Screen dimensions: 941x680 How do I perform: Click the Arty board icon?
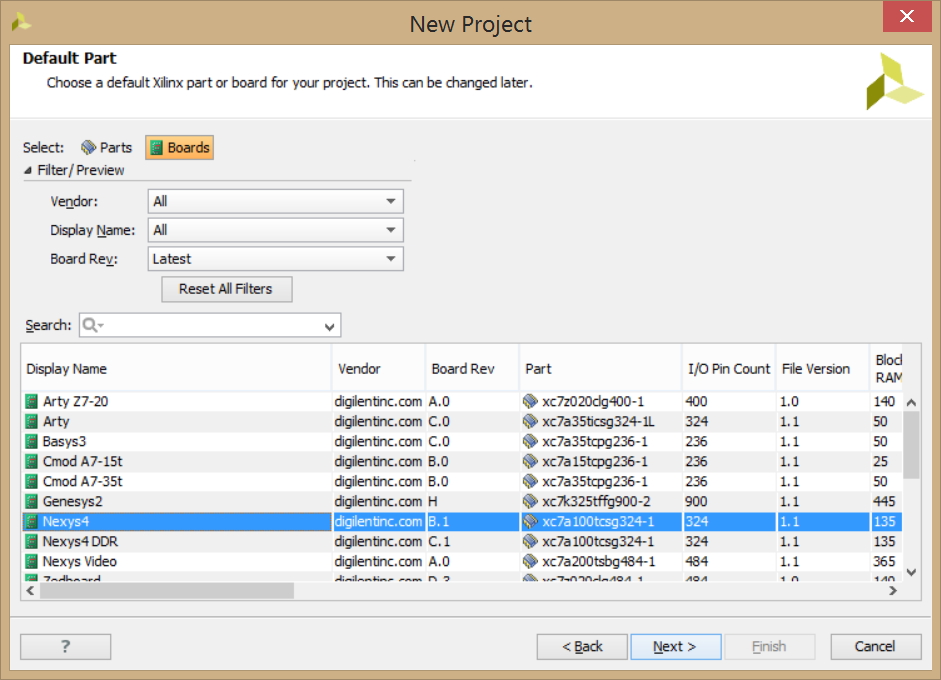coord(32,421)
